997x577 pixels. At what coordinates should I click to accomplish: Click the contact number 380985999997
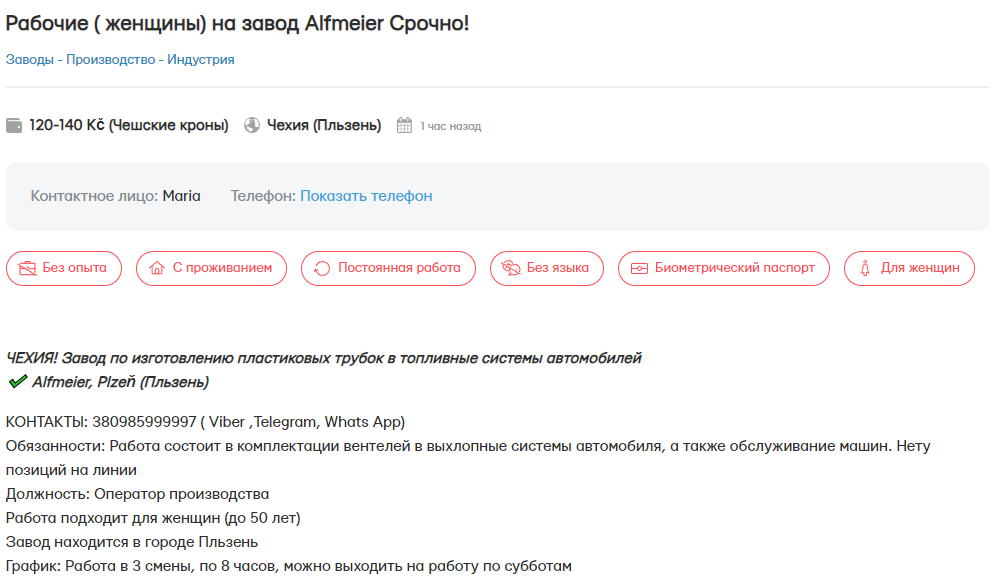[x=144, y=422]
